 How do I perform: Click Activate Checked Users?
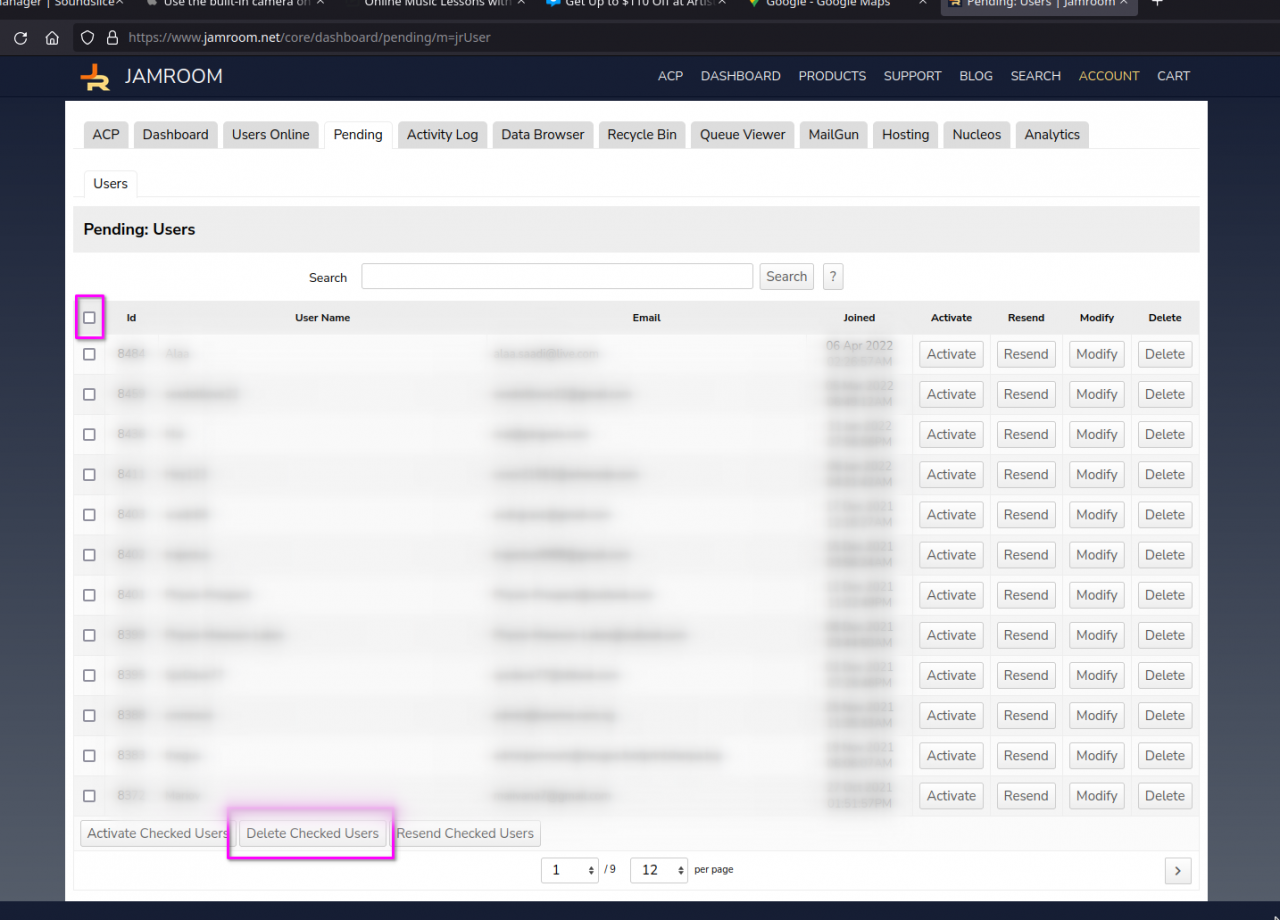point(157,833)
